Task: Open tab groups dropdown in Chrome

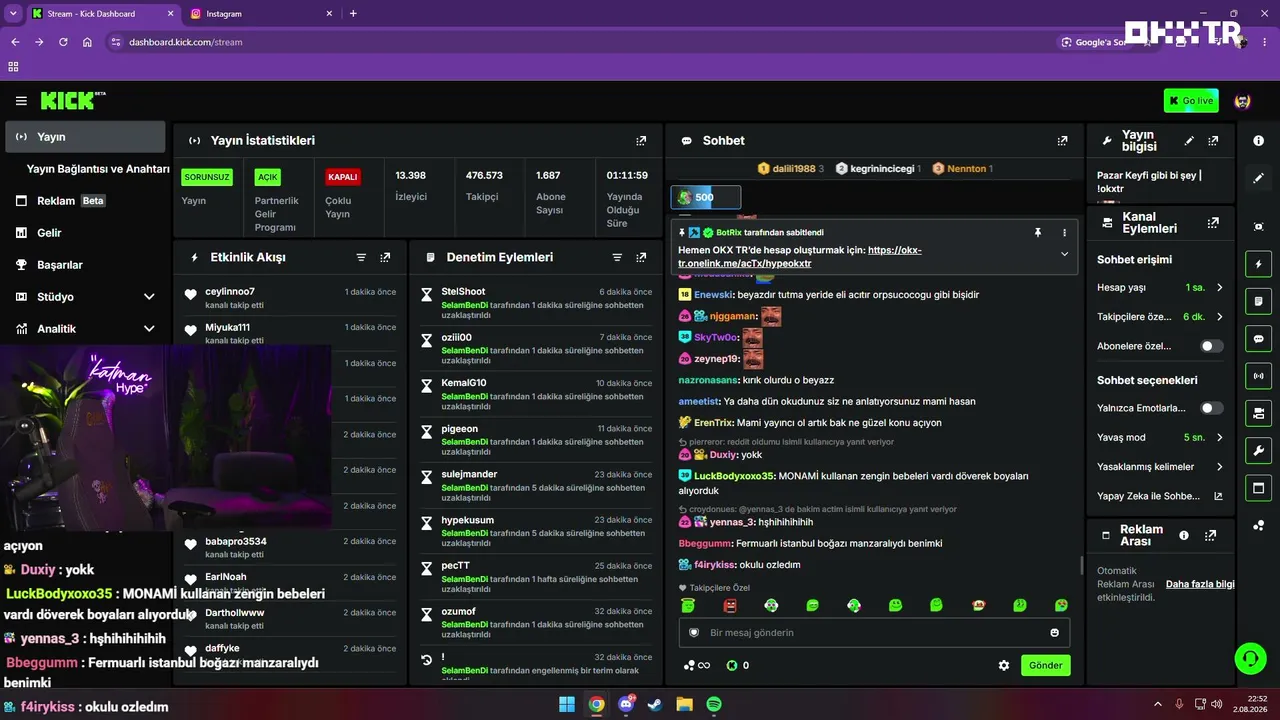Action: pyautogui.click(x=13, y=14)
